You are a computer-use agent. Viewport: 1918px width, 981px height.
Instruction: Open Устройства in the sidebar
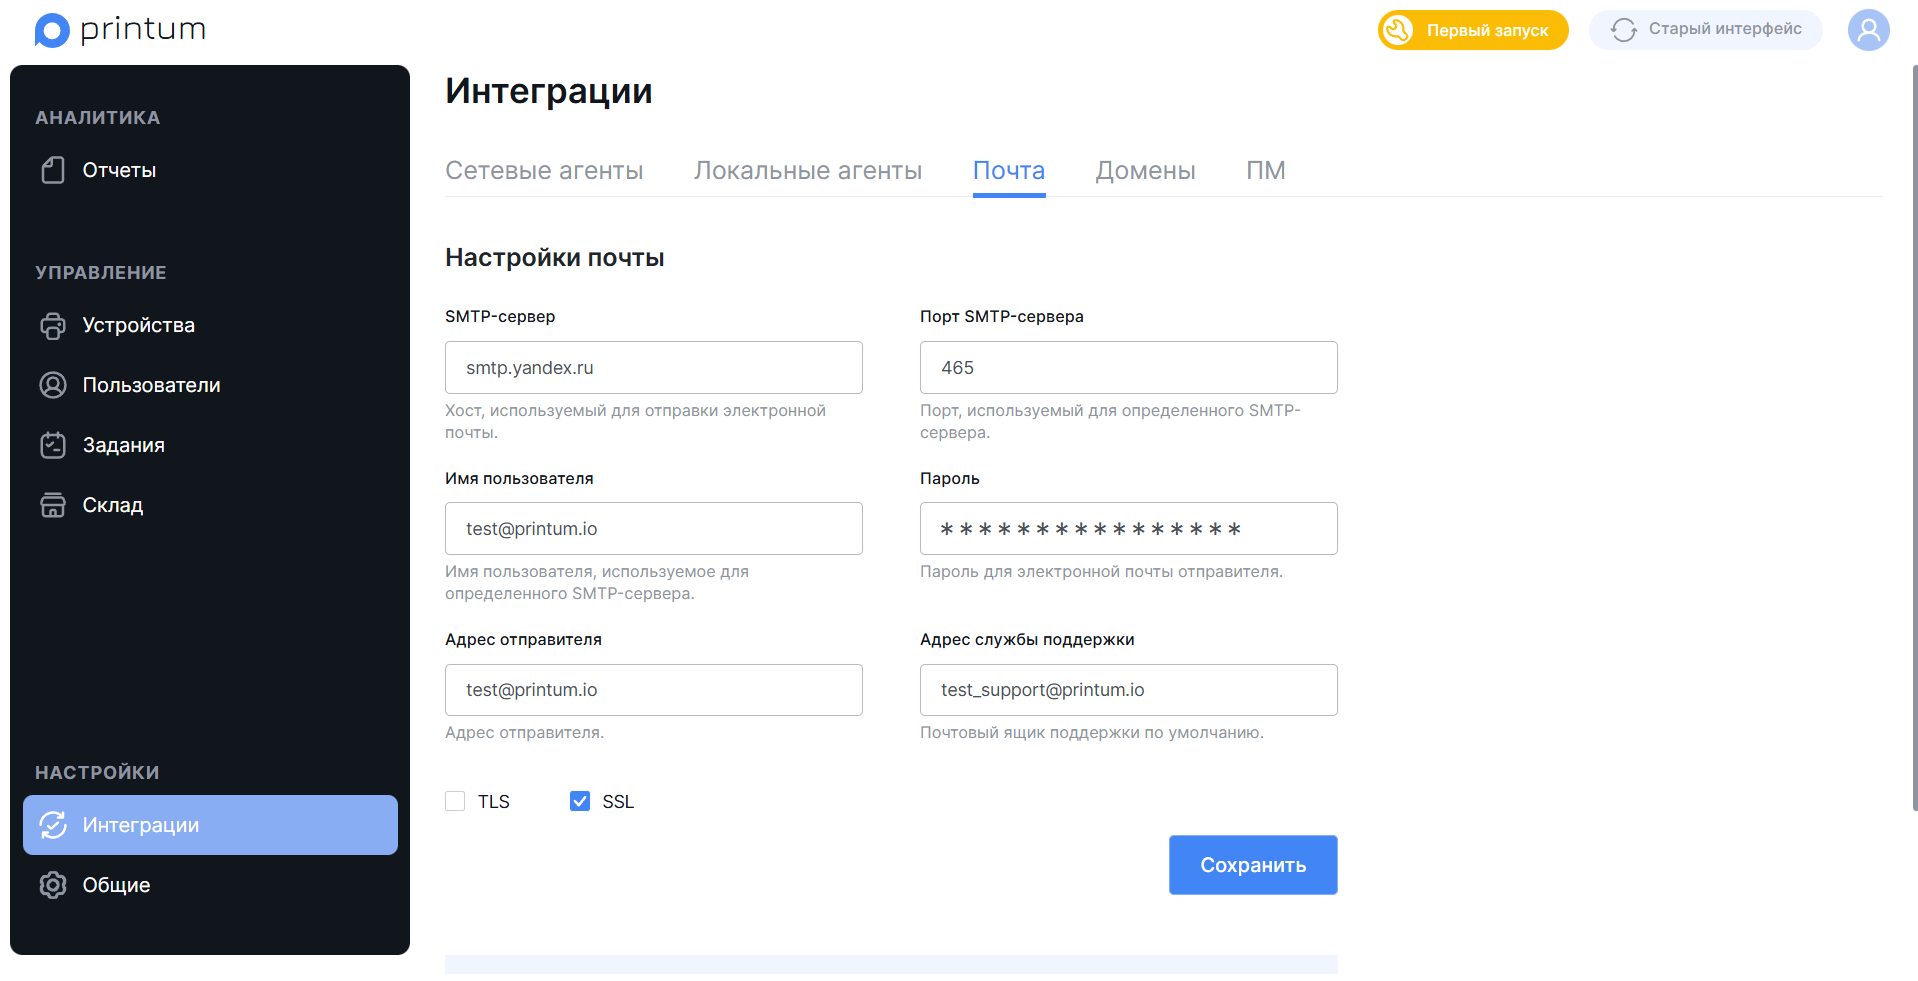click(210, 325)
